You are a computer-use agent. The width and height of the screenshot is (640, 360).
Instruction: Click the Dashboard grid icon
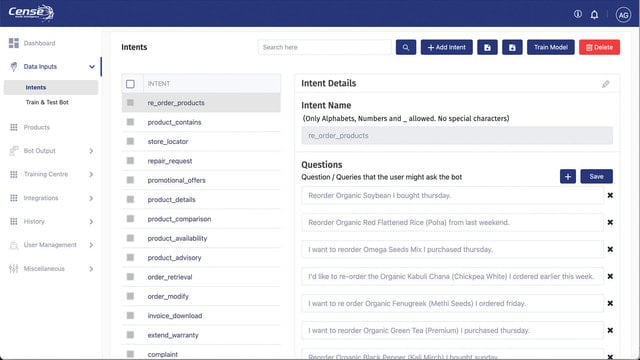(x=13, y=43)
